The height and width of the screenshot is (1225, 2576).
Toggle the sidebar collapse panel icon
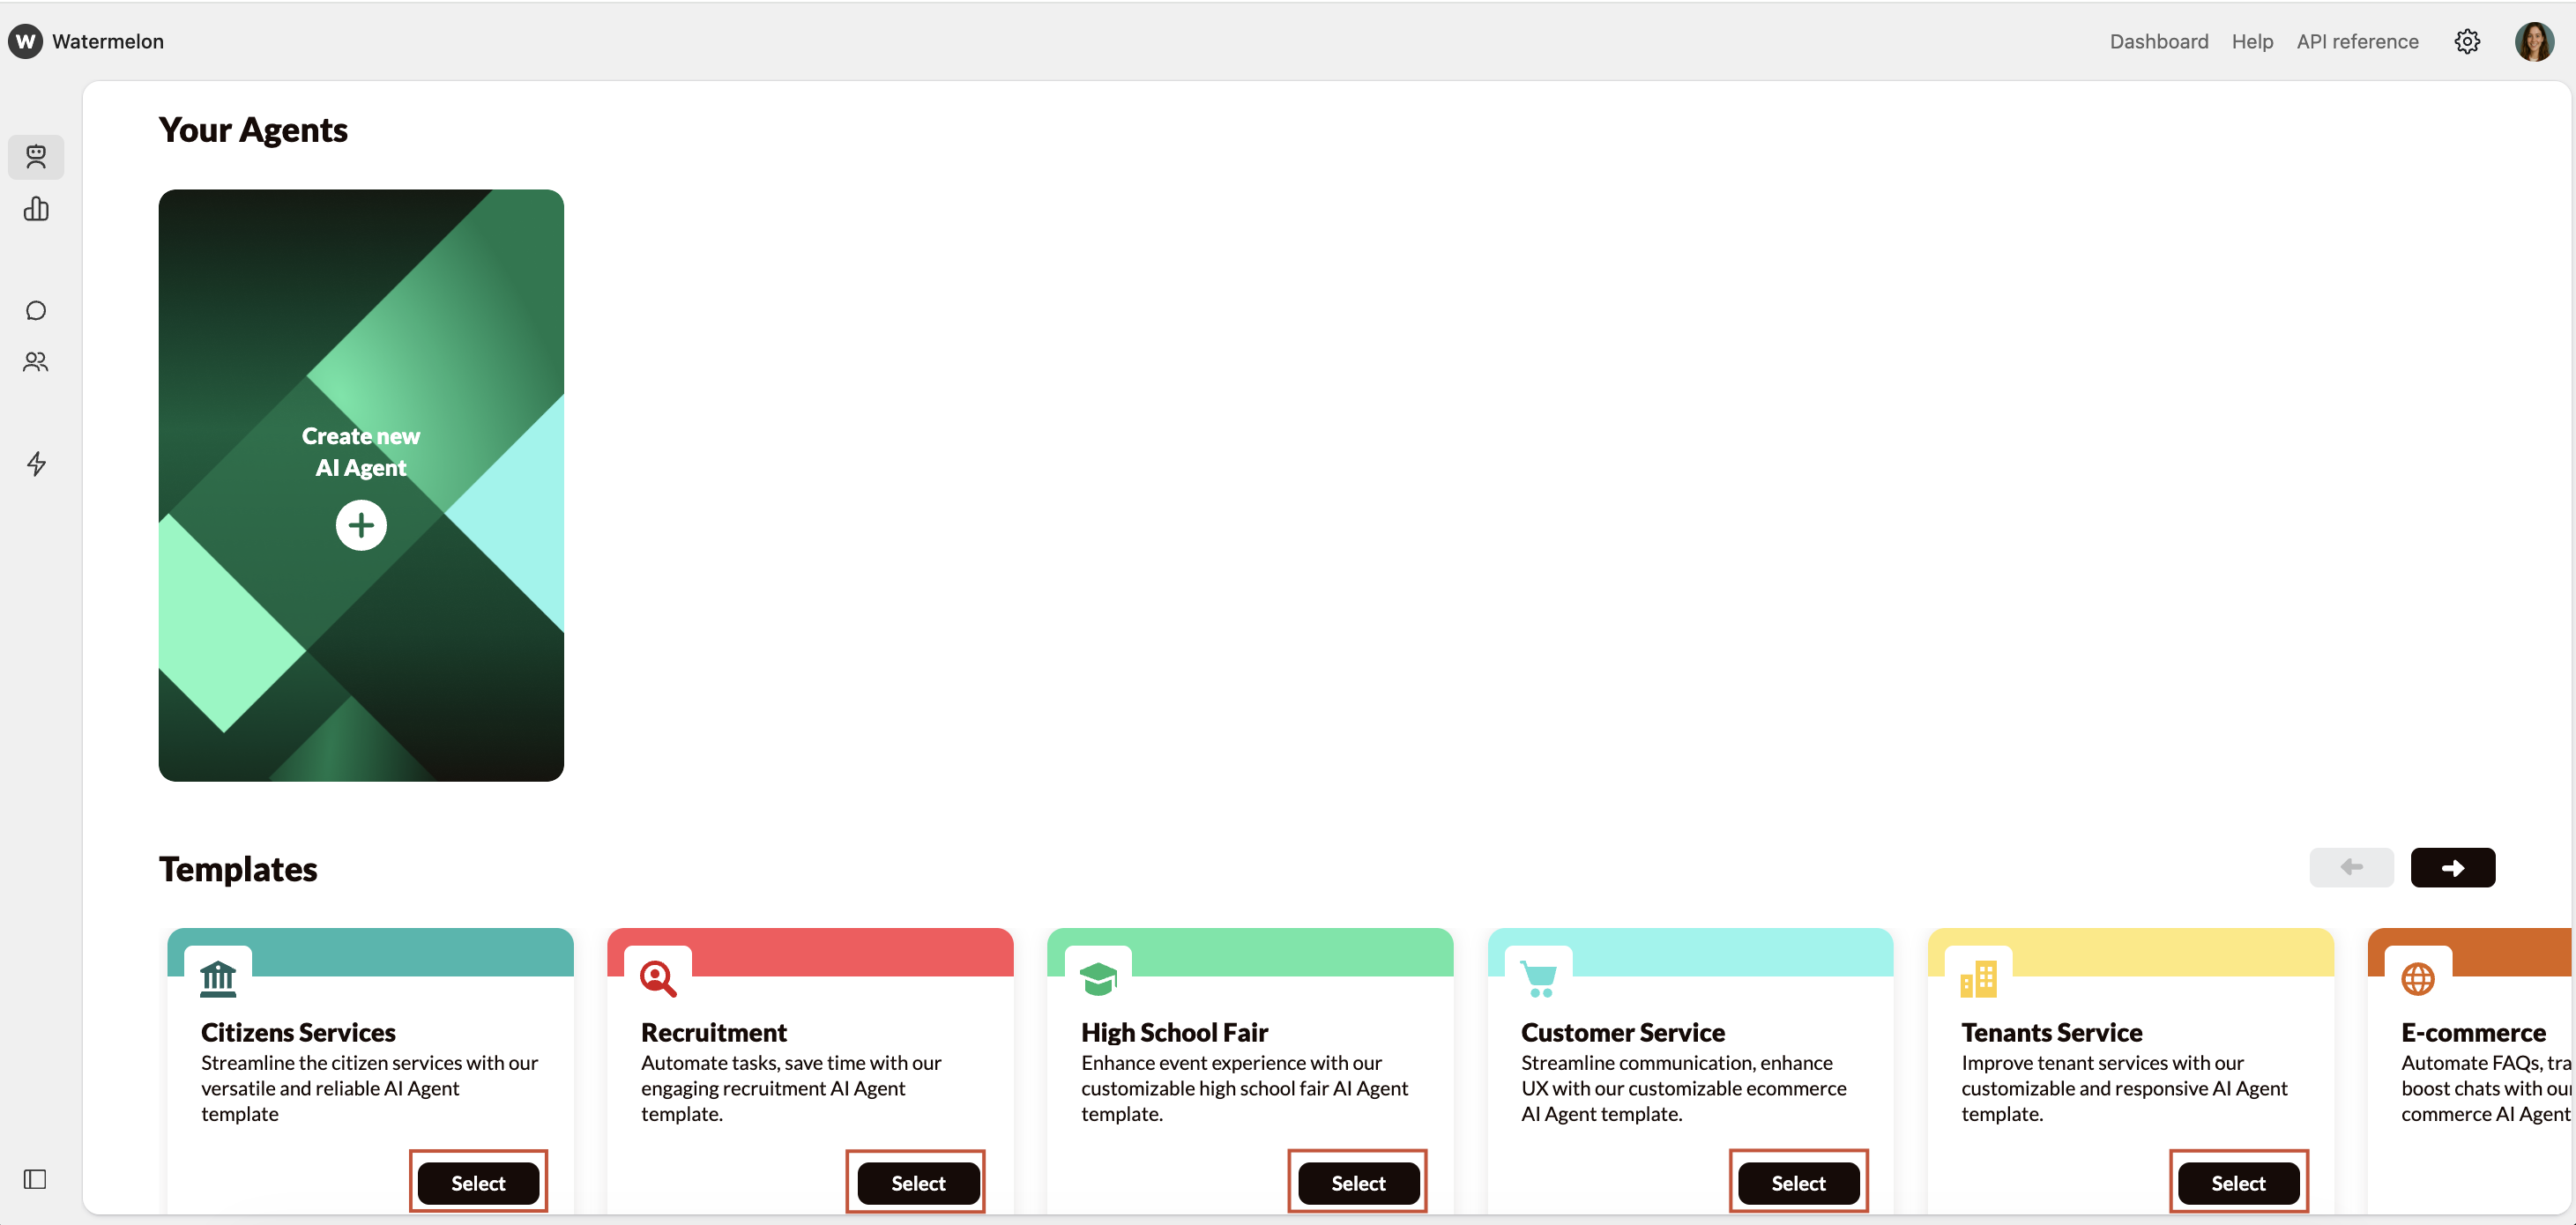point(35,1179)
